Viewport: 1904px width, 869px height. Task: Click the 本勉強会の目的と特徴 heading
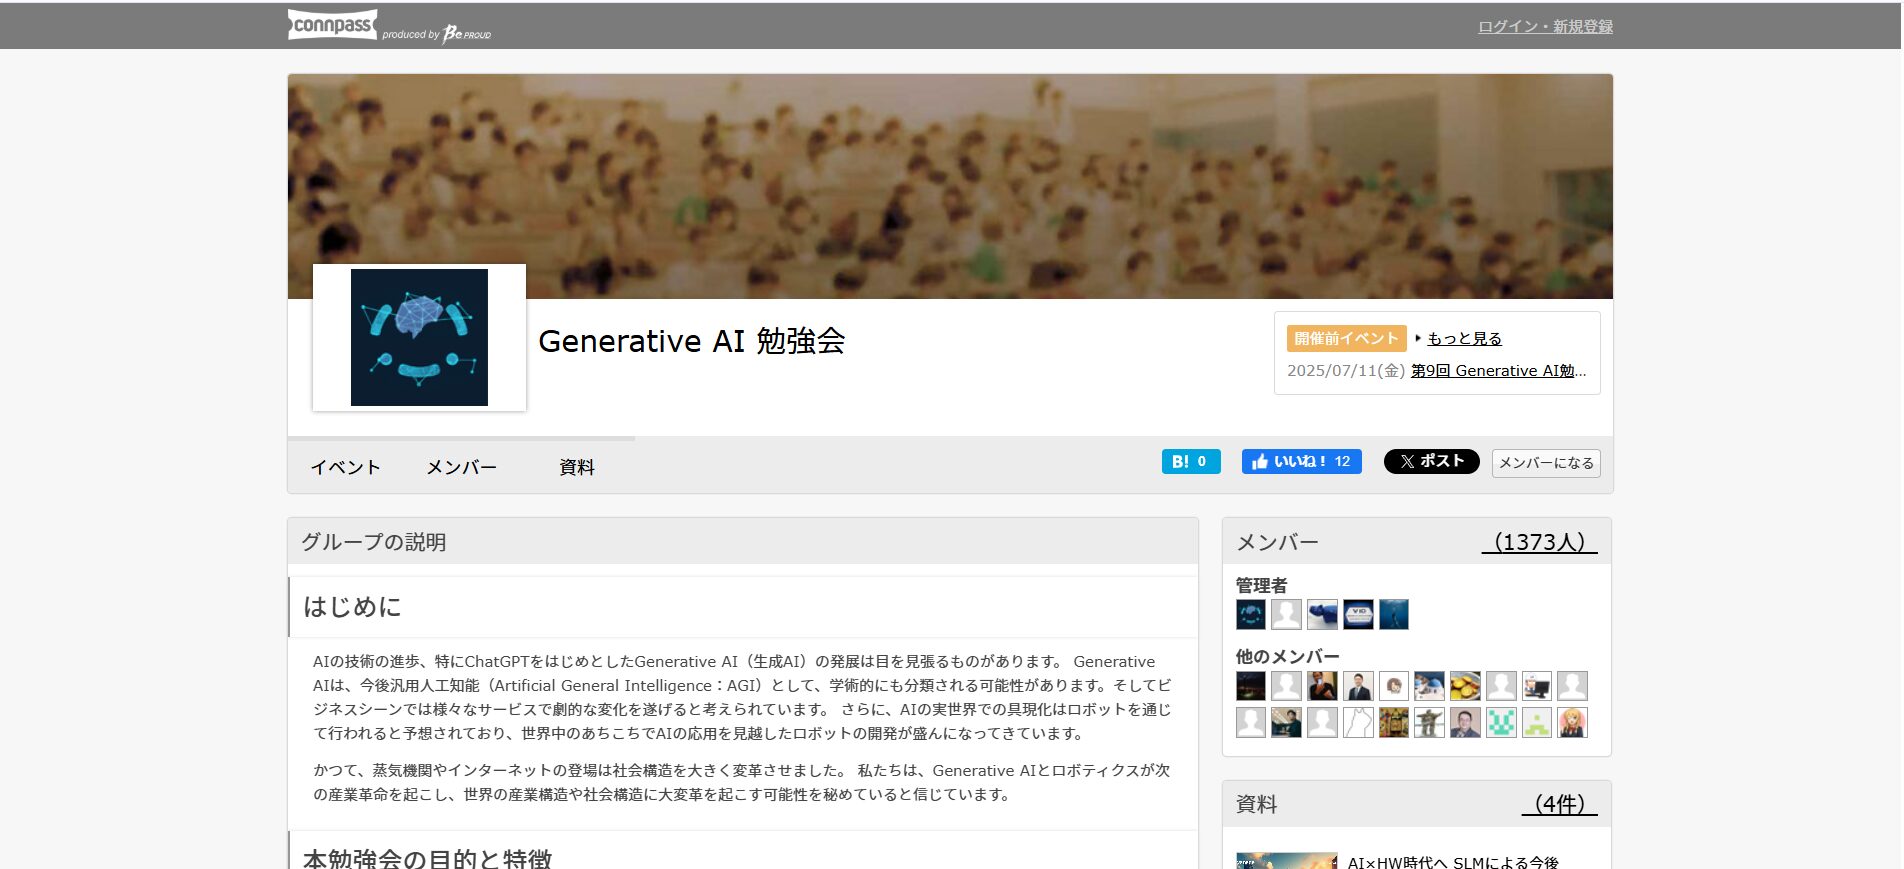click(427, 859)
